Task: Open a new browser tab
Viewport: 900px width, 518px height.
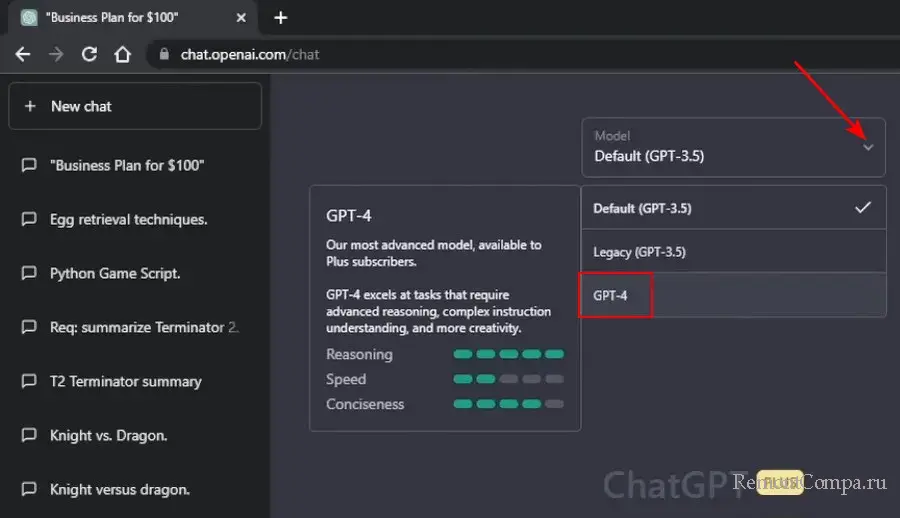Action: [281, 18]
